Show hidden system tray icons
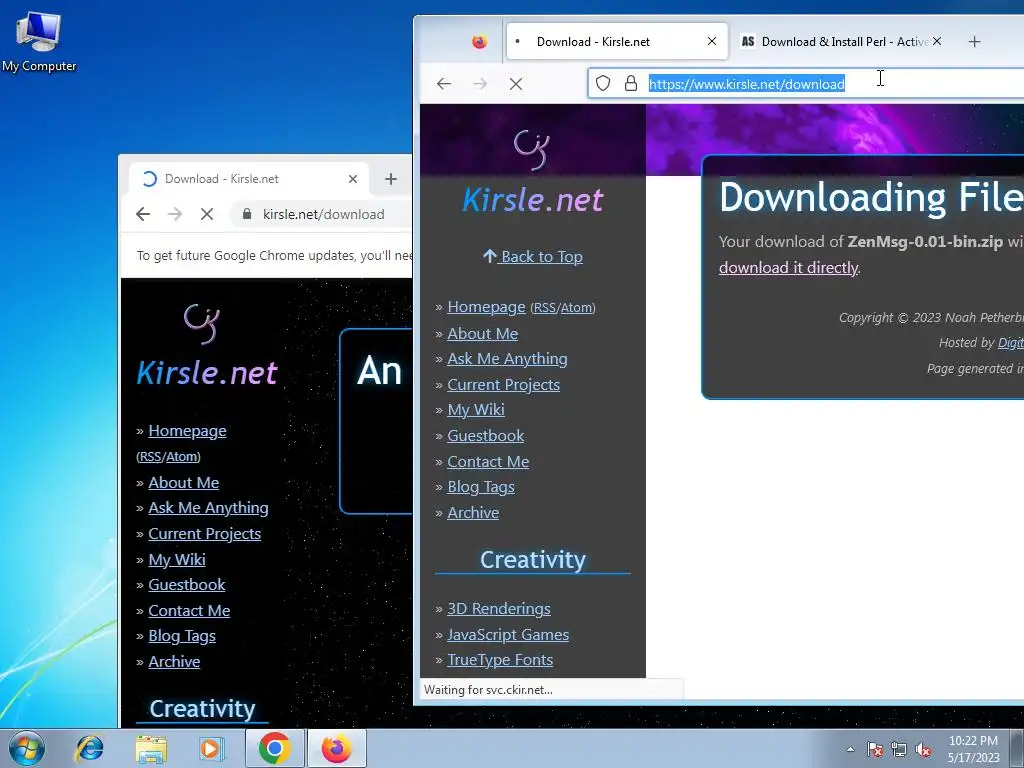This screenshot has height=768, width=1024. click(850, 749)
